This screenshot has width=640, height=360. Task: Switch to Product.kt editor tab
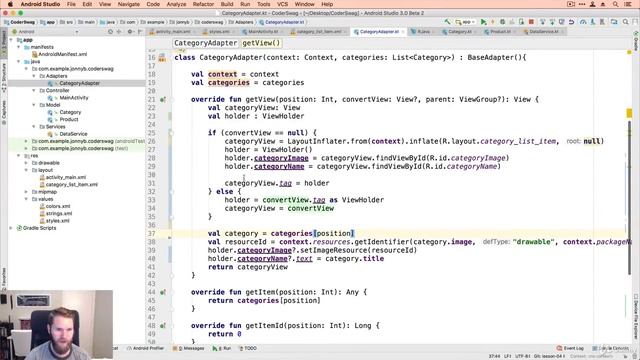pos(500,32)
